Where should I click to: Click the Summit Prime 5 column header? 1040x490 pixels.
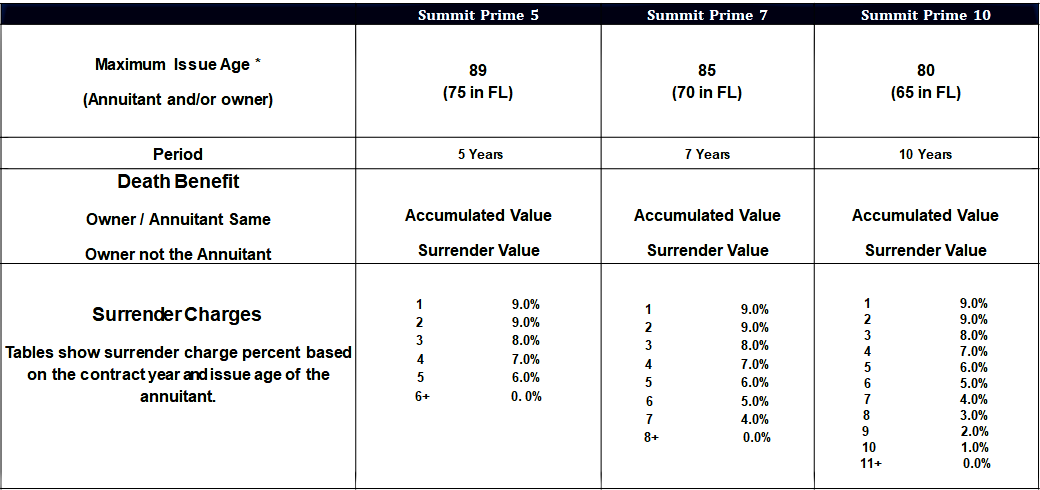[478, 15]
